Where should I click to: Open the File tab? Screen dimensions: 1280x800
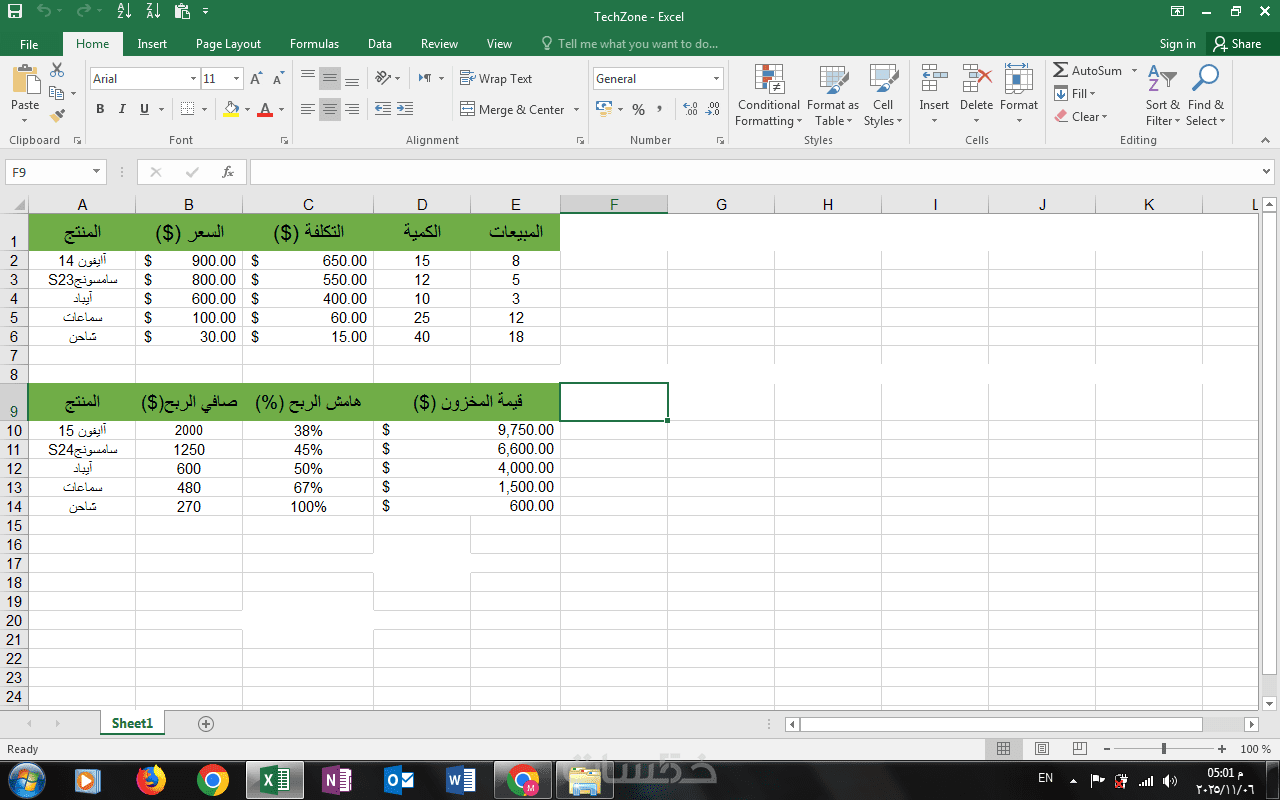[29, 44]
